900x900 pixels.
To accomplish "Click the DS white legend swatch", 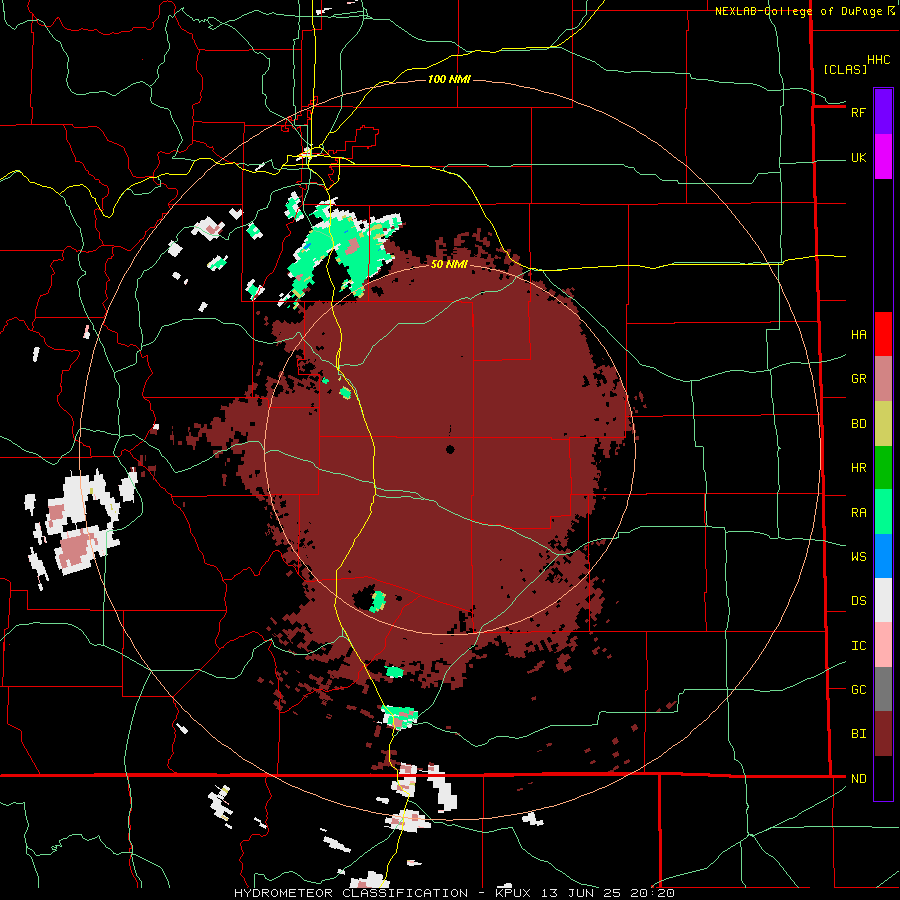I will tap(883, 600).
